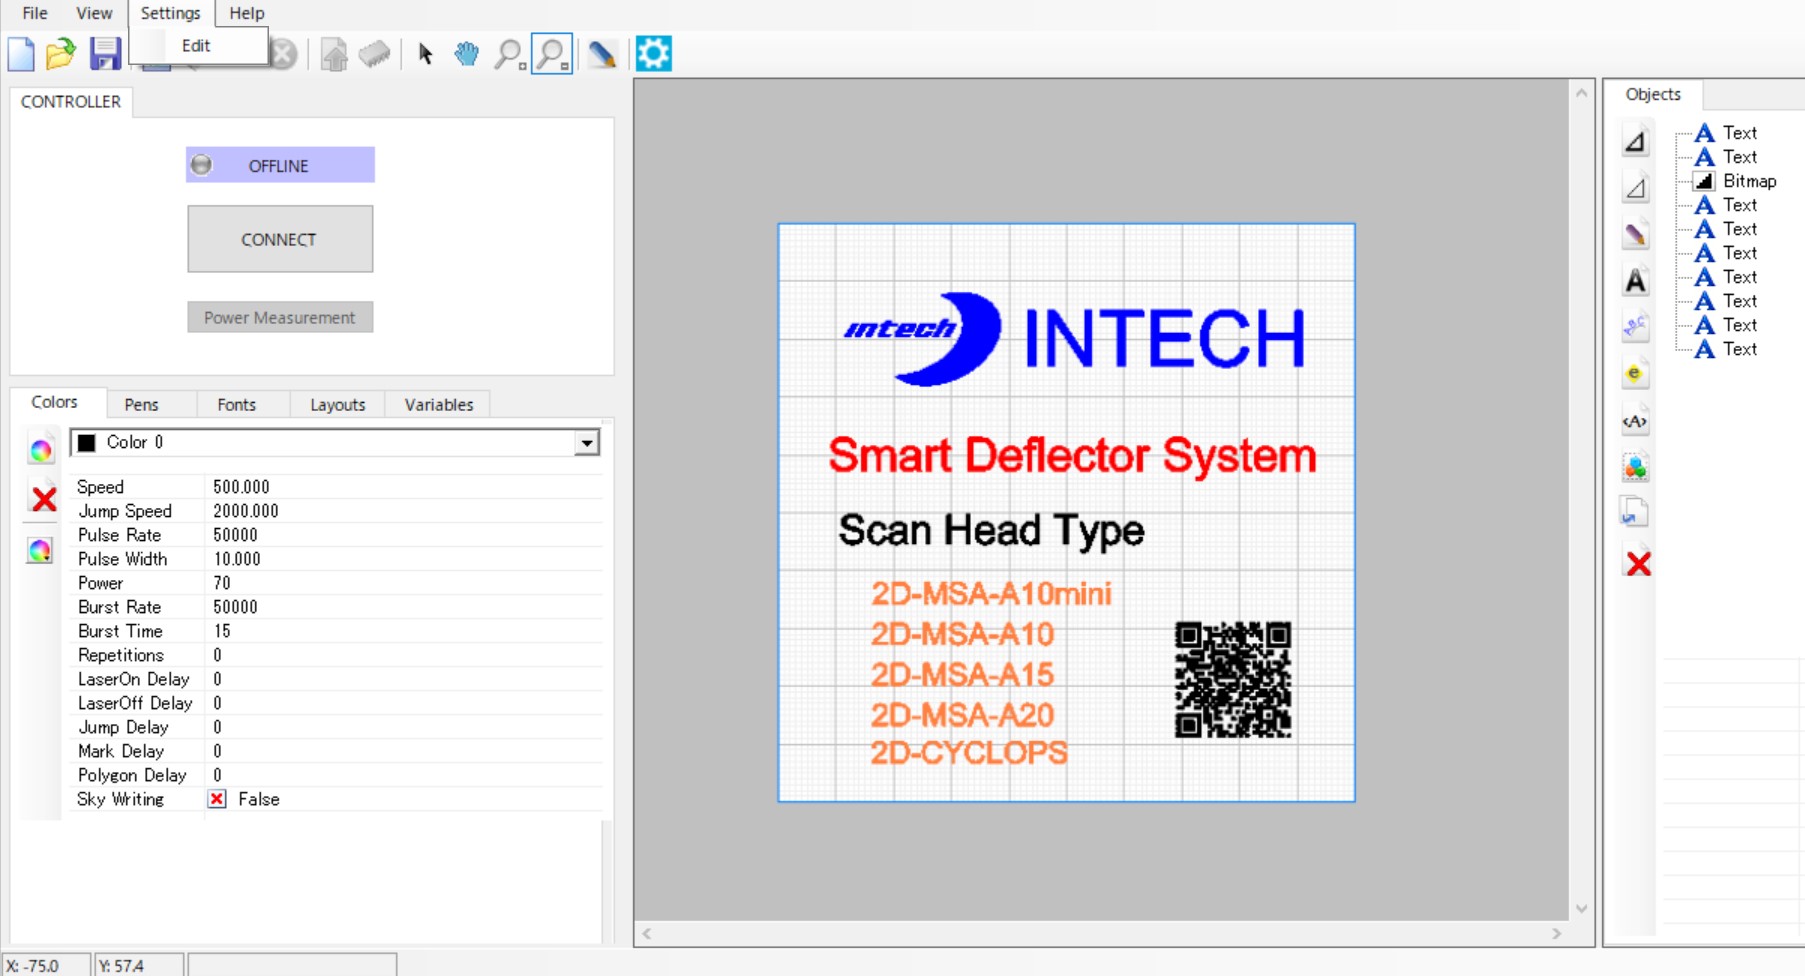Open the blue gear settings icon
The image size is (1805, 976).
(x=654, y=54)
